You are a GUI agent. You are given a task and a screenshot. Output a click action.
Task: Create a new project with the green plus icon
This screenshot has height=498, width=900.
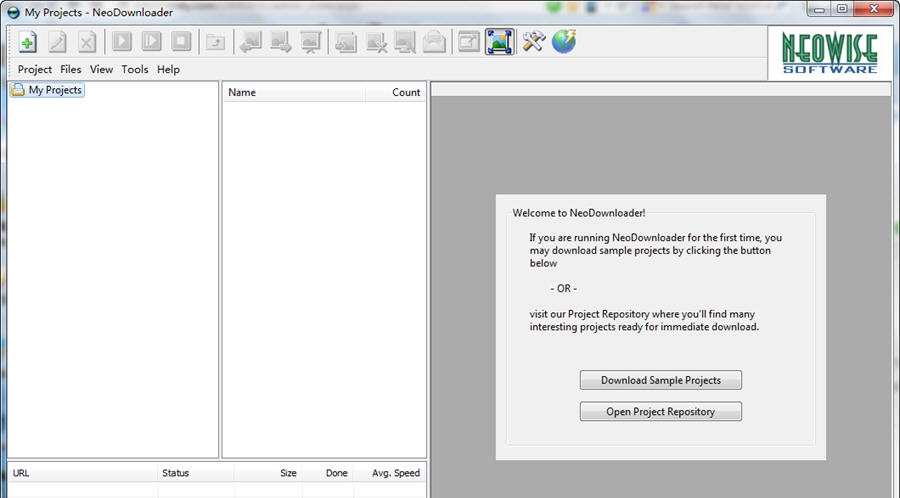point(27,42)
